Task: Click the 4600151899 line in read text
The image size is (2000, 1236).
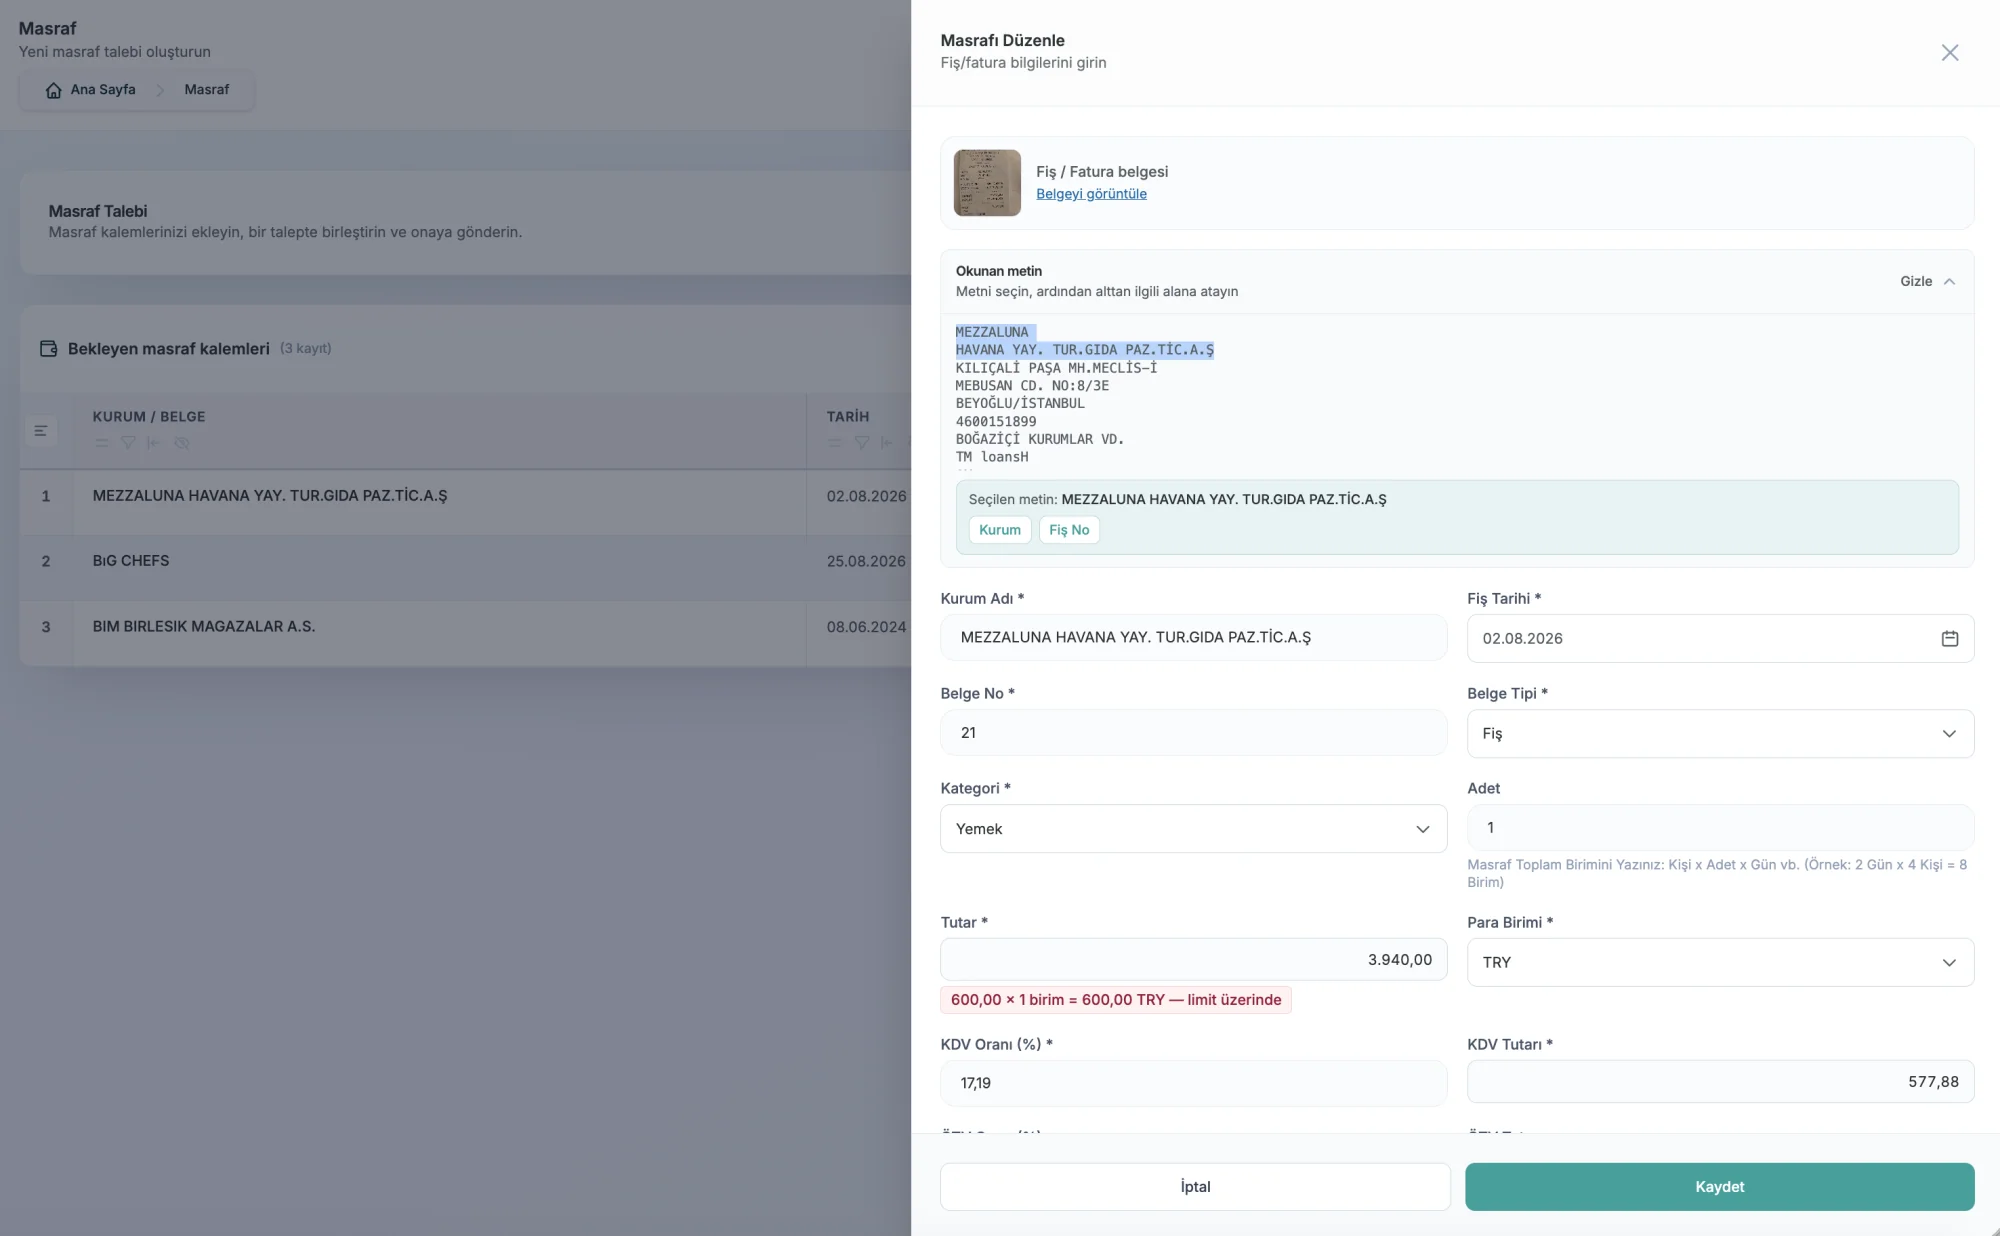Action: 996,422
